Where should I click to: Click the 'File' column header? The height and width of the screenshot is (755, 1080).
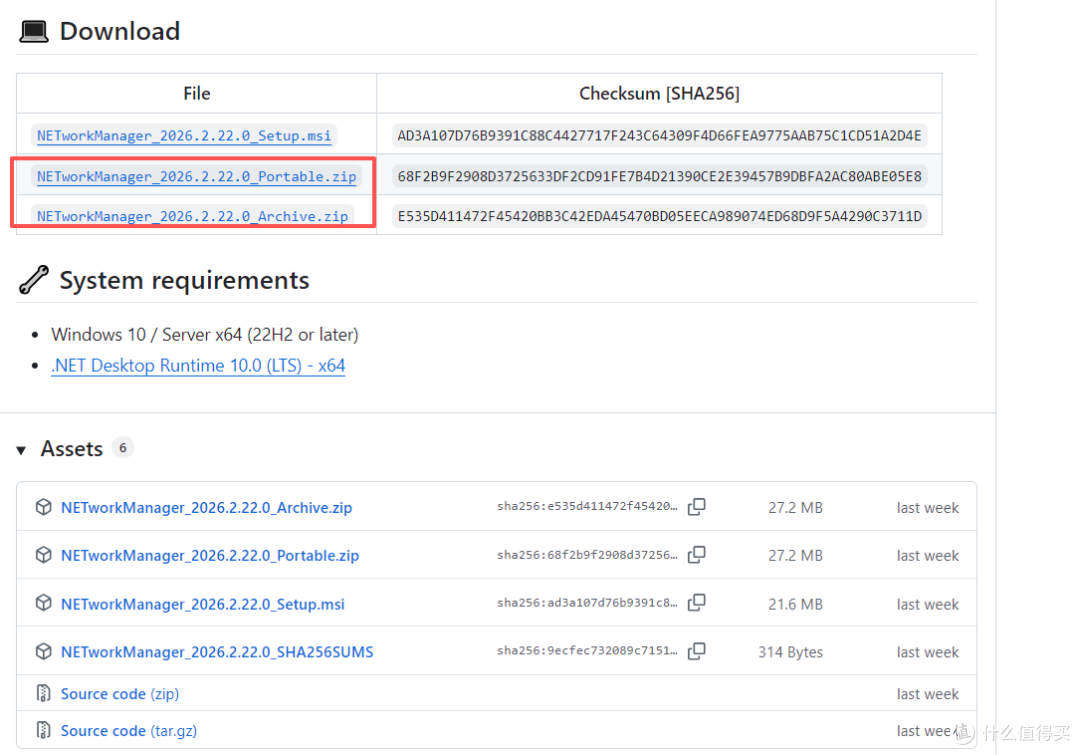click(x=196, y=94)
